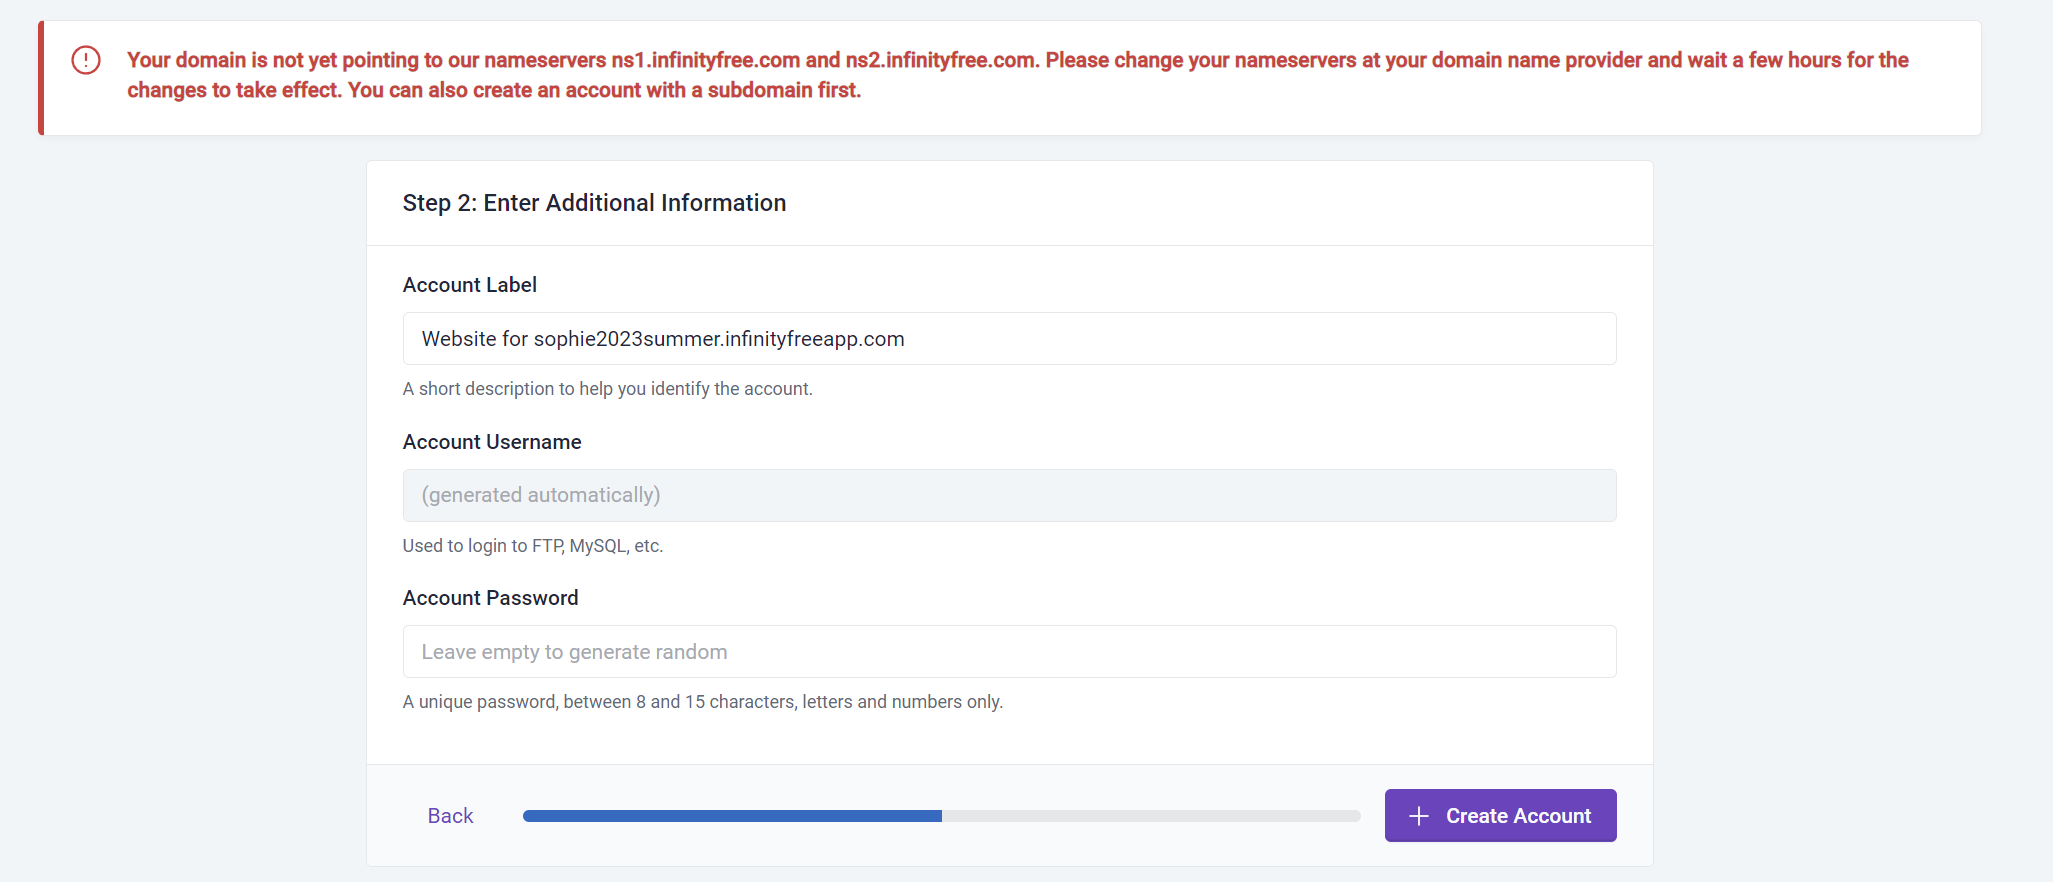Focus the Account Password input box

[x=1008, y=652]
